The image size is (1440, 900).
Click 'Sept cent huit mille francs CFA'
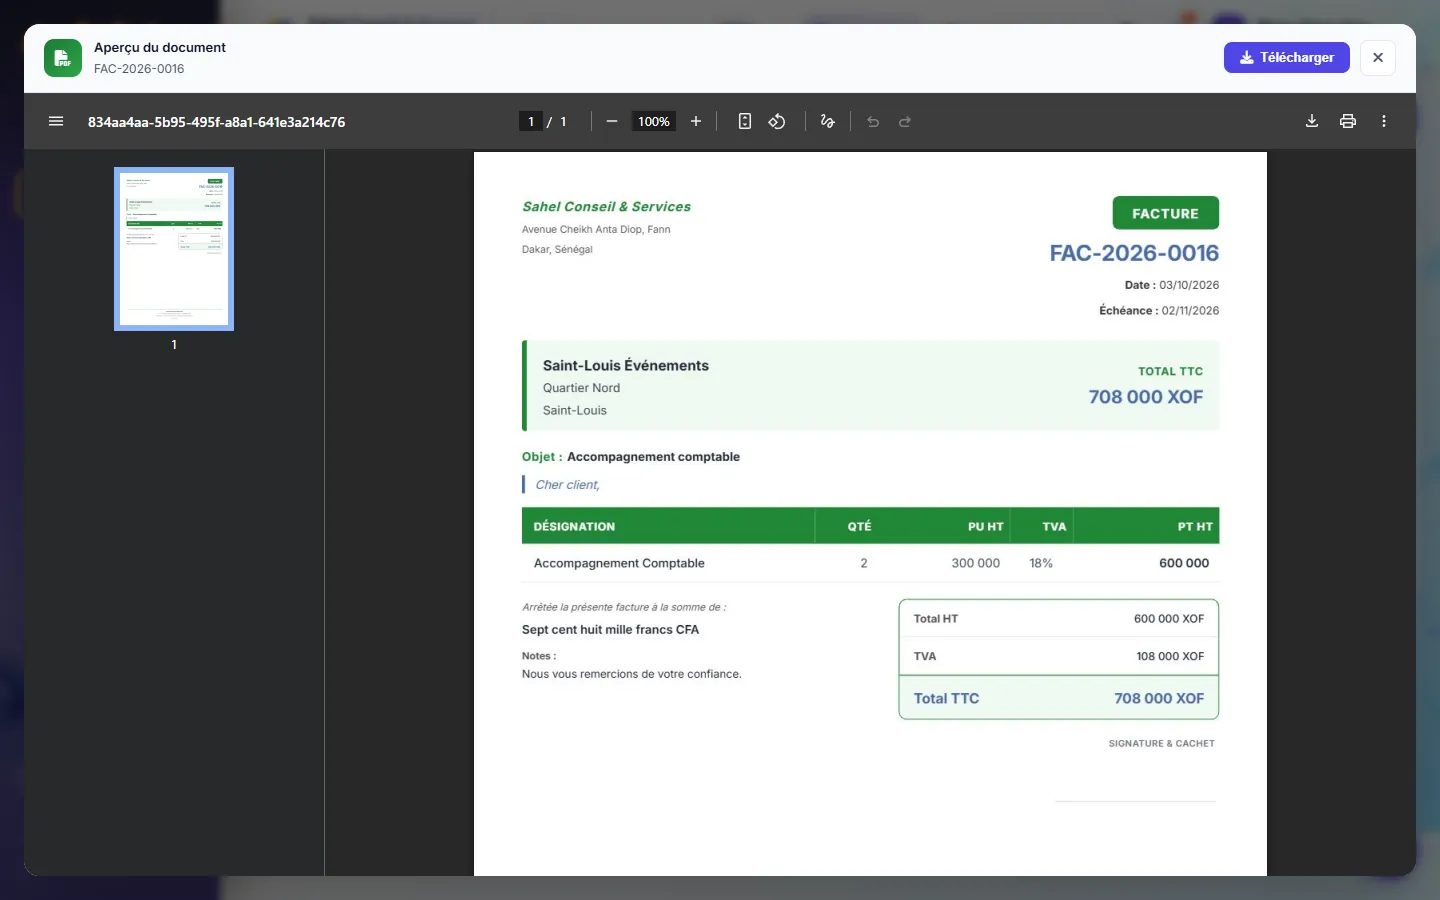(x=610, y=630)
